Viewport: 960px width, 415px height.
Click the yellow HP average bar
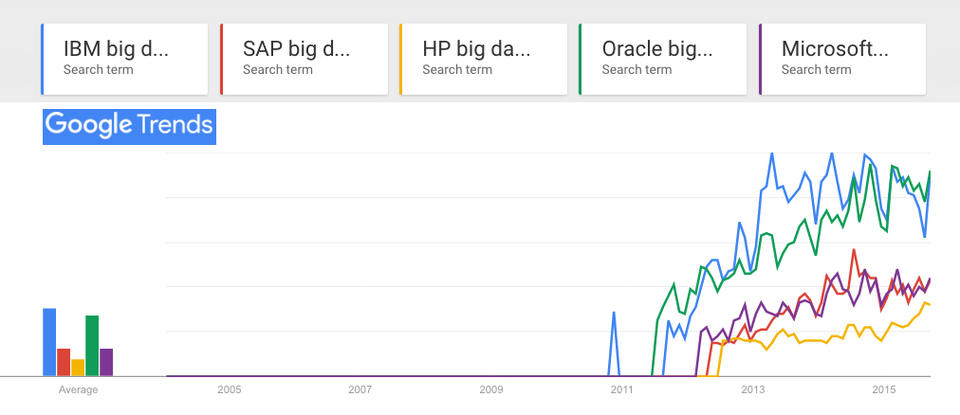[78, 367]
